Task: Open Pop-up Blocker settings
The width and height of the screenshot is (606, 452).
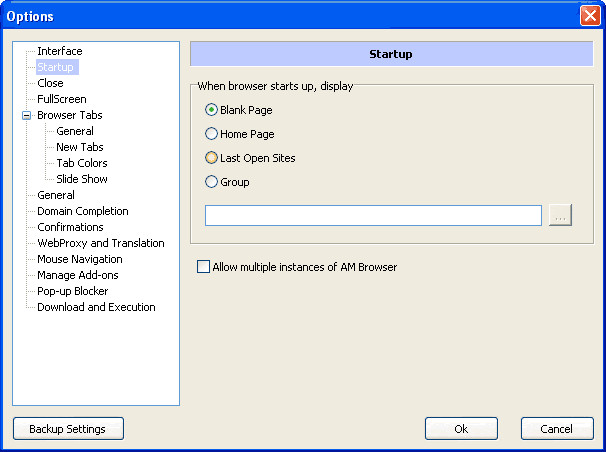Action: [73, 291]
